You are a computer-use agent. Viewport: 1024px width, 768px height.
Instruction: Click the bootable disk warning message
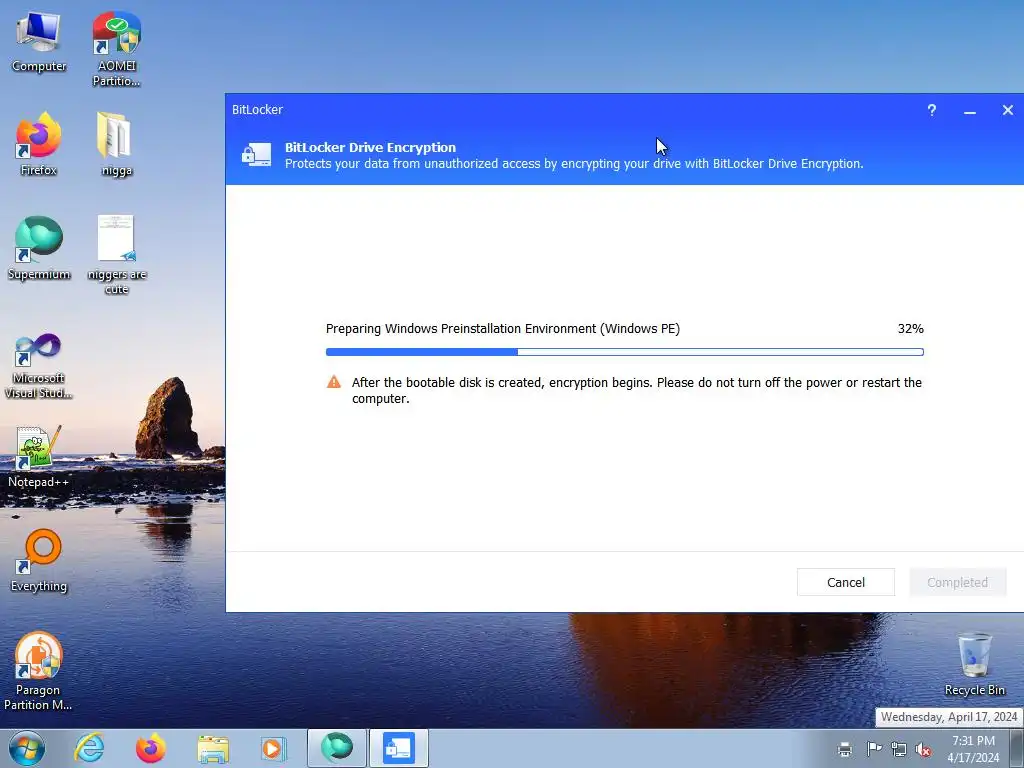(x=637, y=390)
